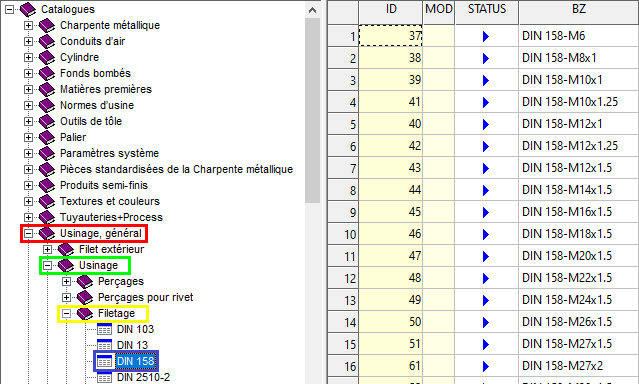Click the Perçages pour rivet book icon

point(85,298)
